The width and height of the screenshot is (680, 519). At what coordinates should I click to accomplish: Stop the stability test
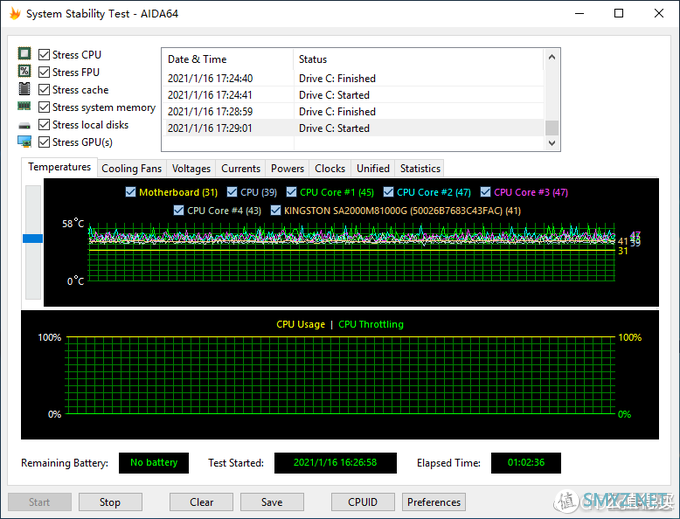click(x=110, y=502)
